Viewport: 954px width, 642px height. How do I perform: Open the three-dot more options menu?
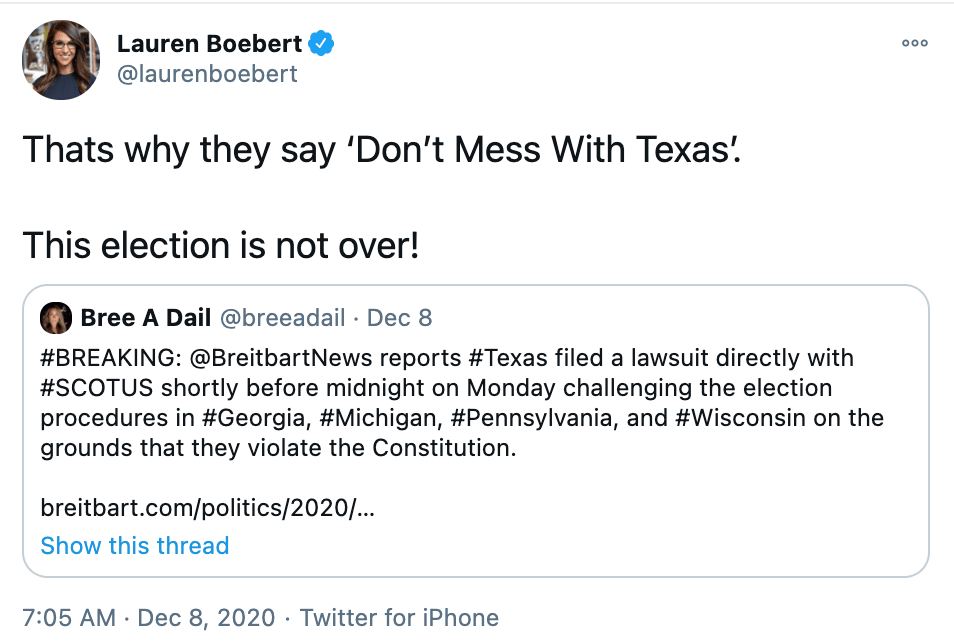(x=914, y=44)
